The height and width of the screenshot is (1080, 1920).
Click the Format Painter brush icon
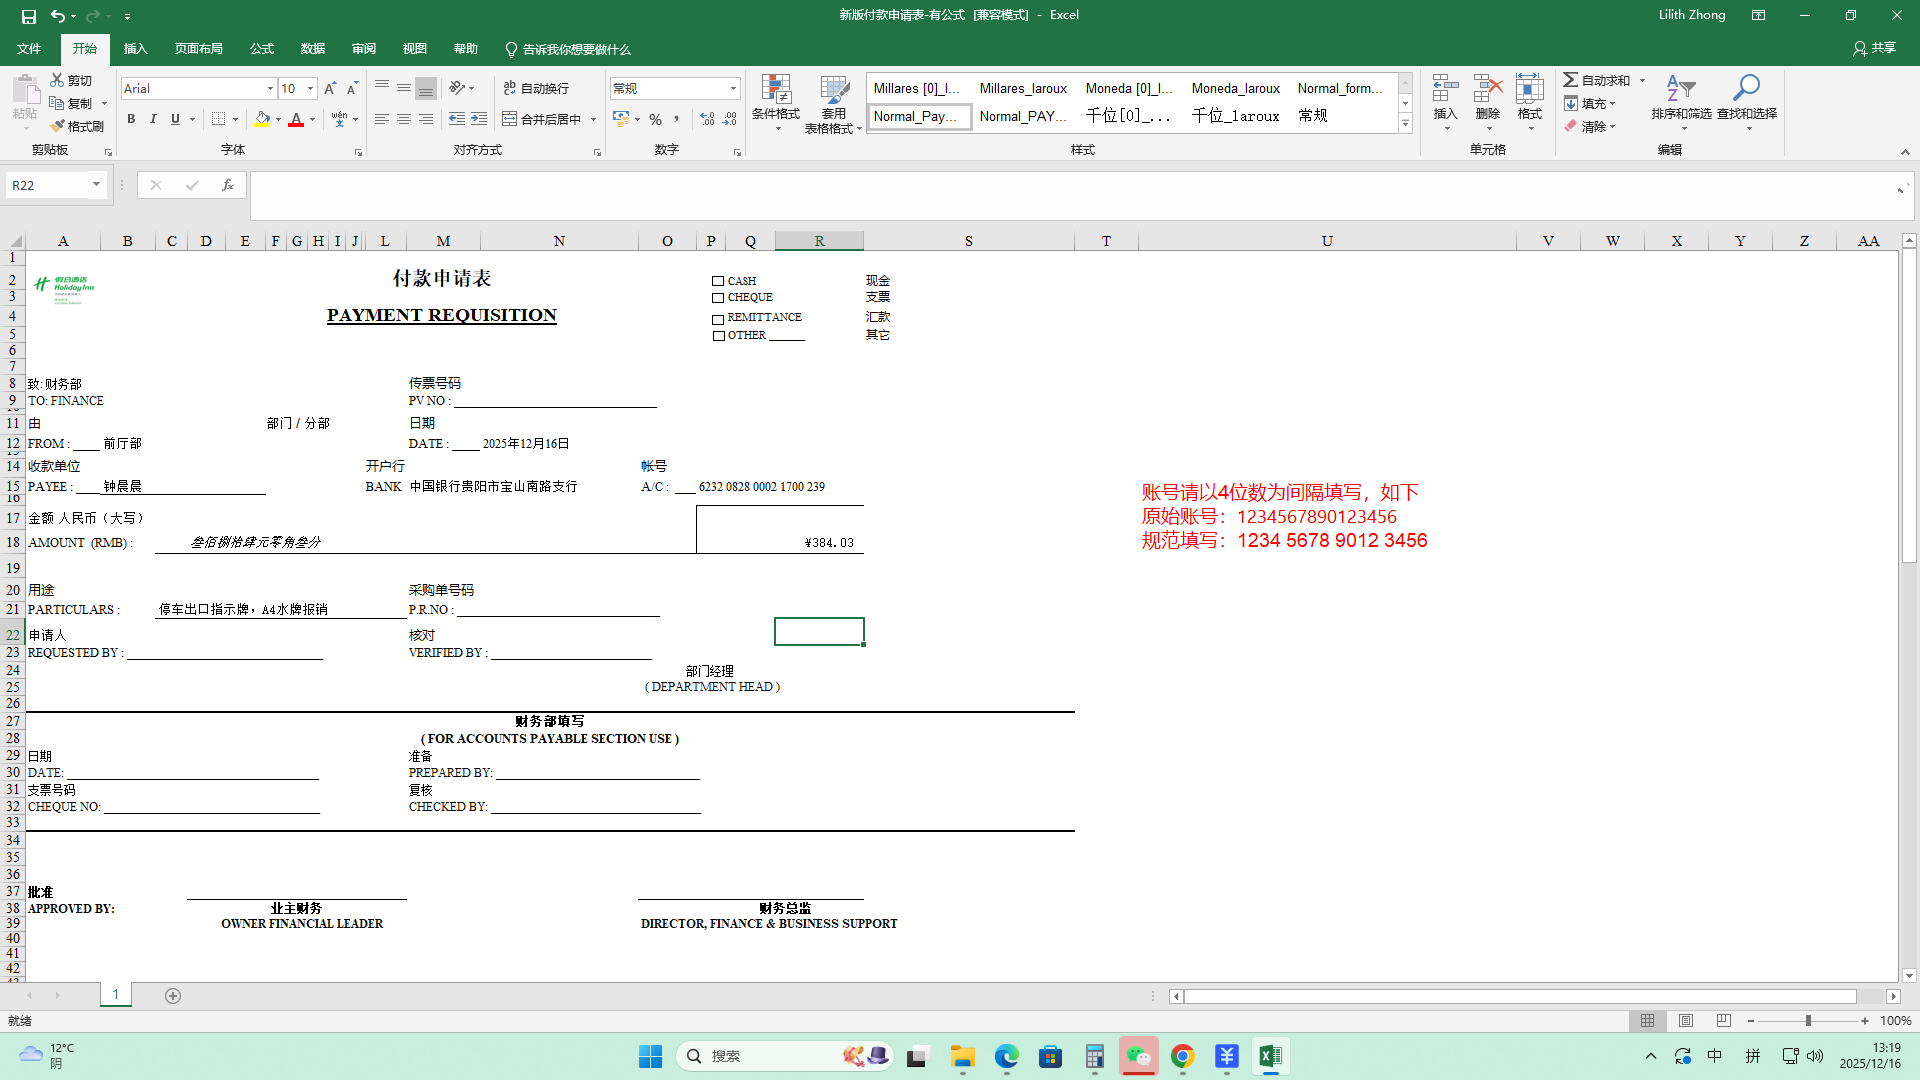[58, 126]
